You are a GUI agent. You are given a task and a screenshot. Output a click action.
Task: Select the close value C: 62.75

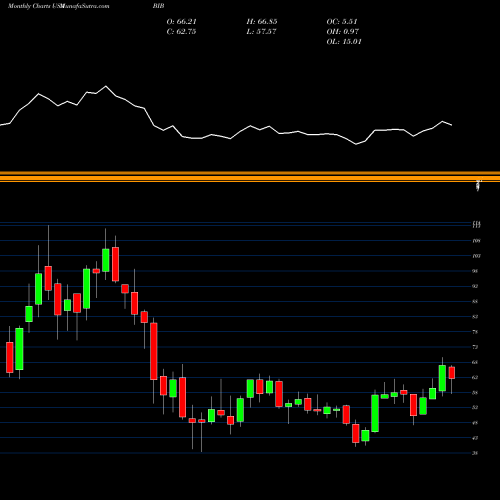[x=181, y=32]
